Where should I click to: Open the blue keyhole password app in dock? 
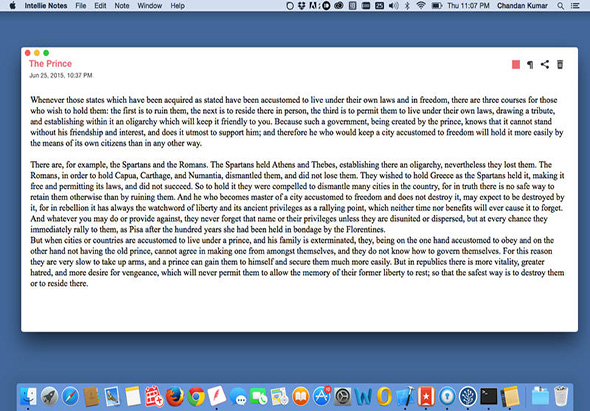tap(447, 397)
